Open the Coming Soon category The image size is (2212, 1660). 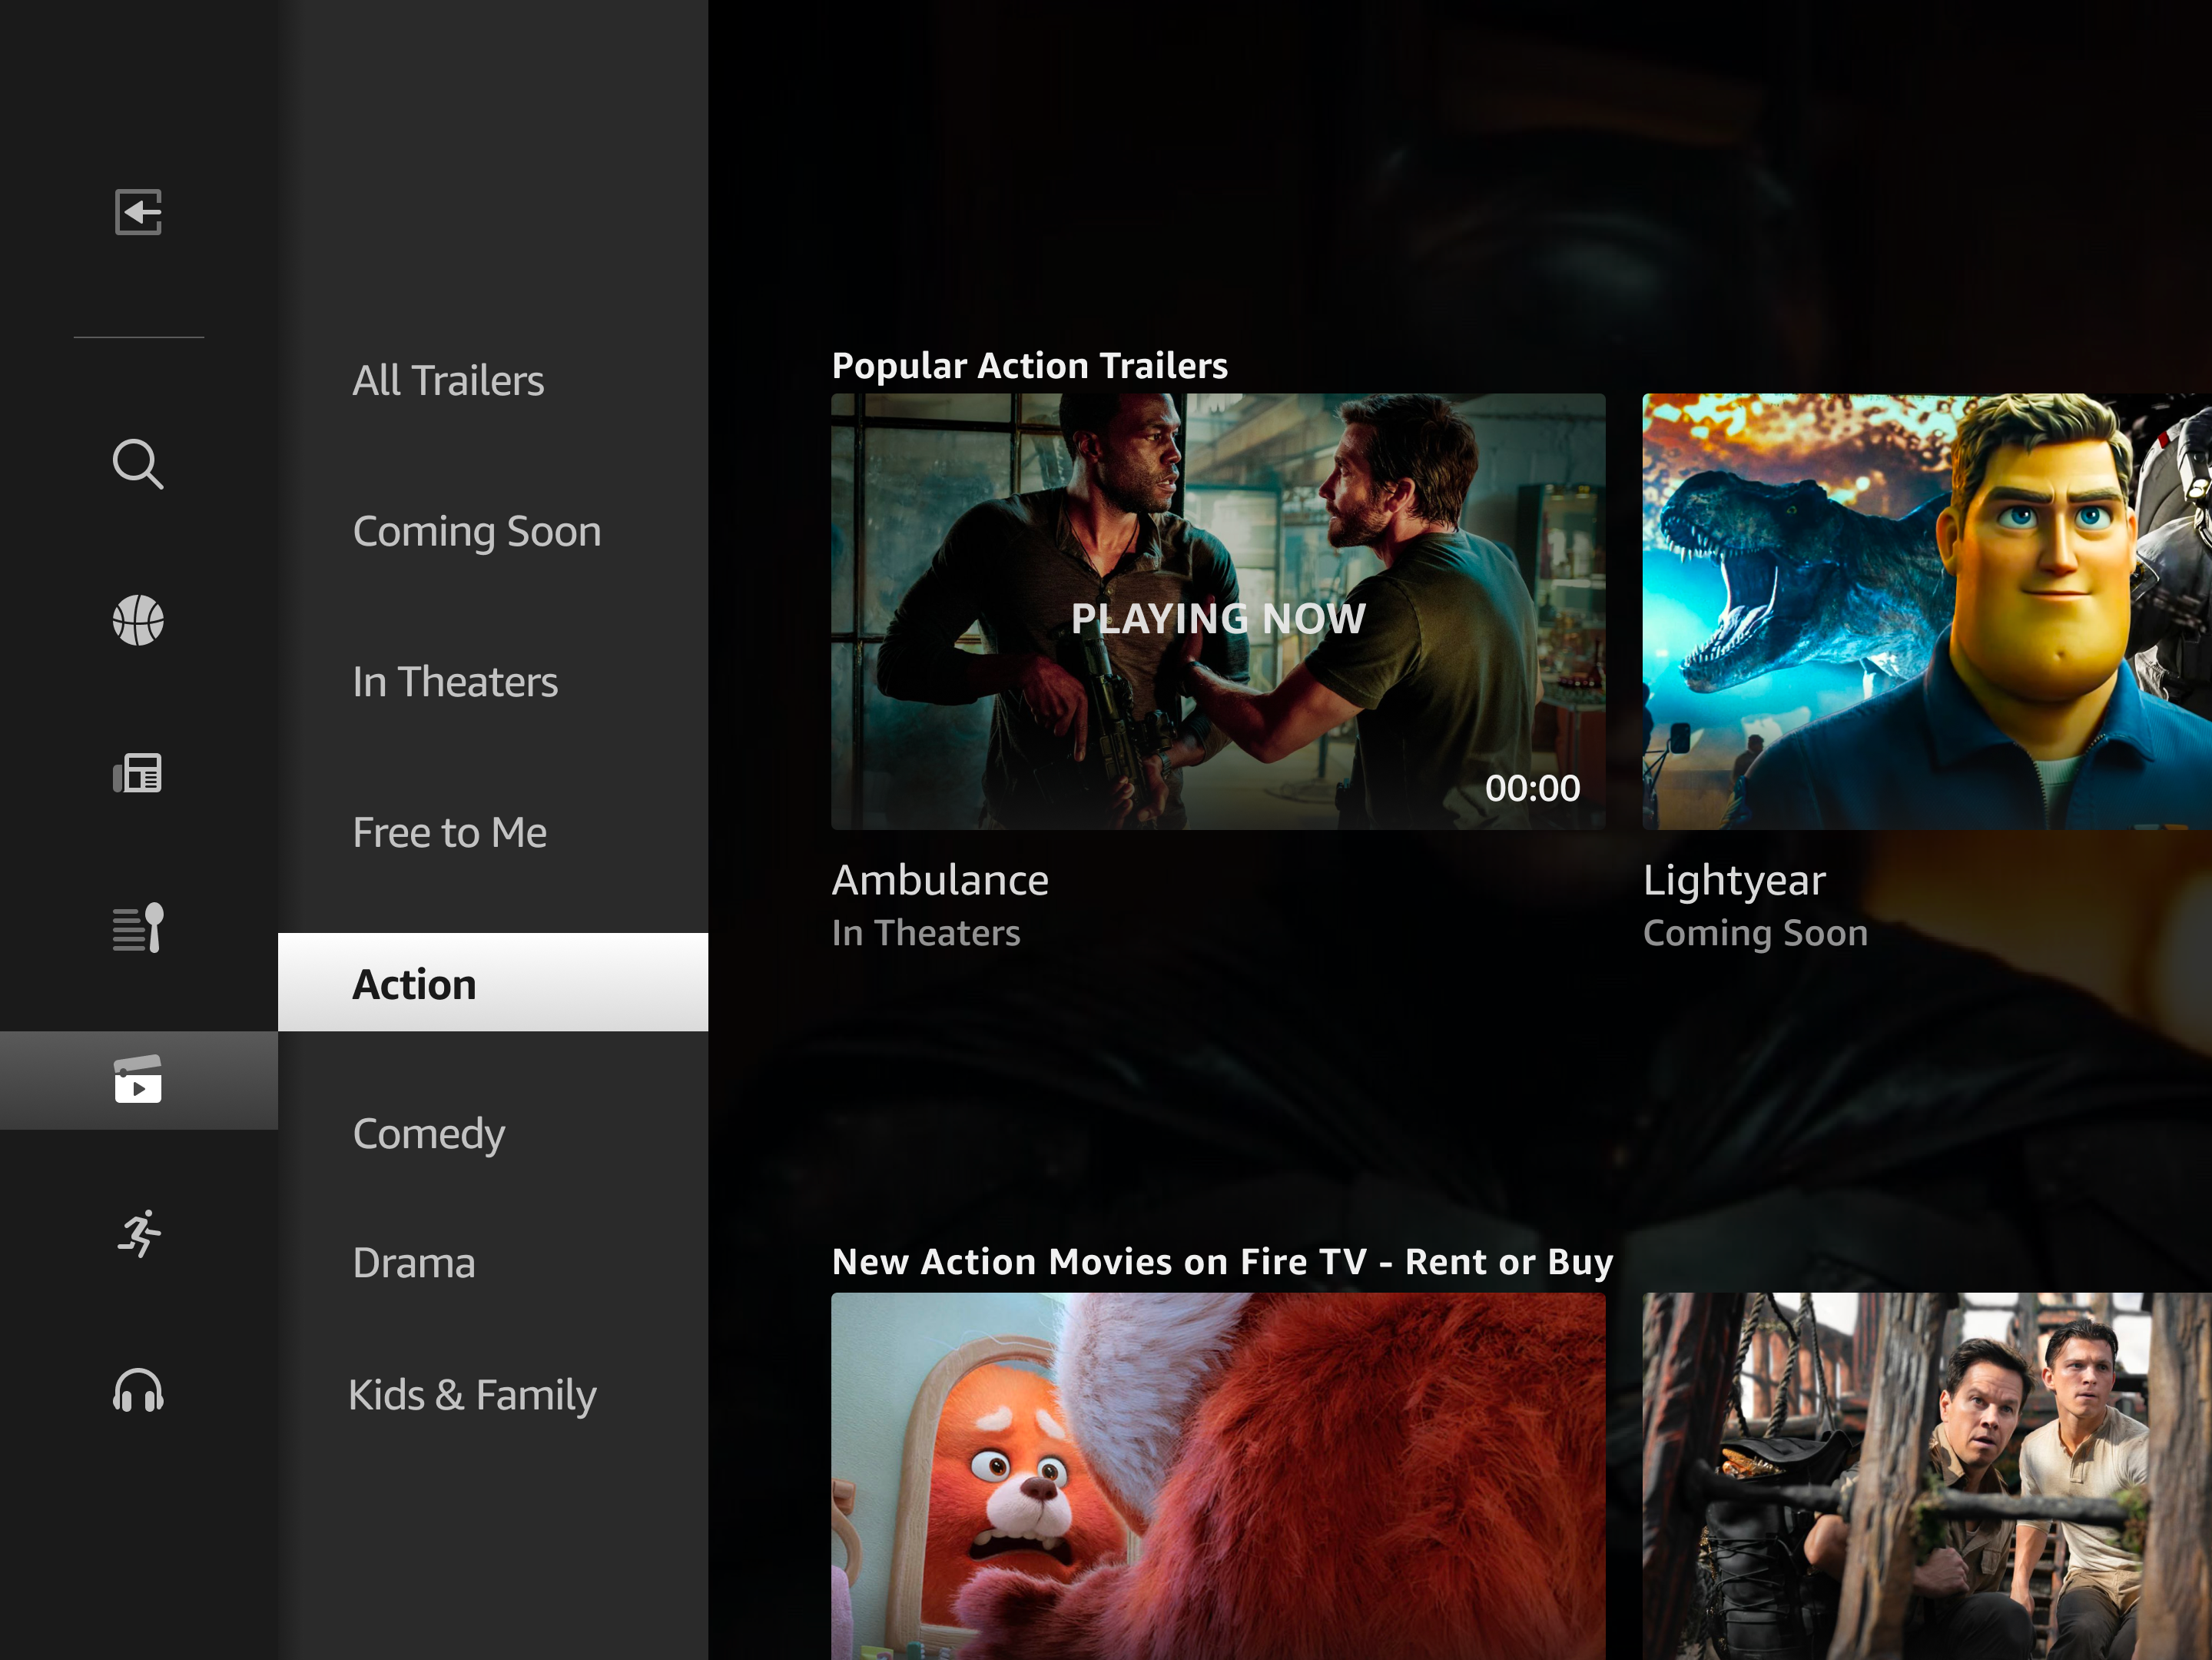tap(477, 532)
